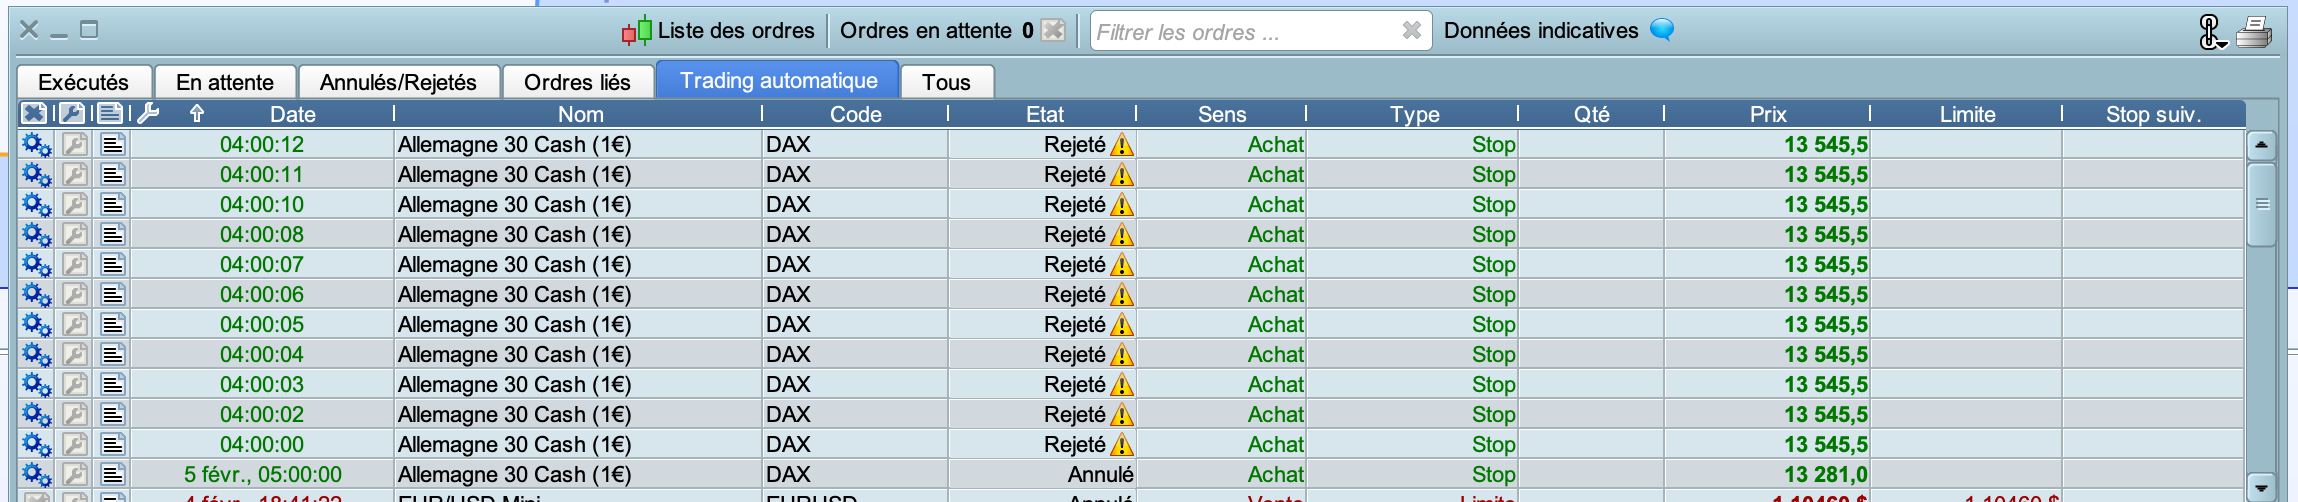Viewport: 2298px width, 502px height.
Task: Open the Annulés/Rejetés tab
Action: click(x=398, y=82)
